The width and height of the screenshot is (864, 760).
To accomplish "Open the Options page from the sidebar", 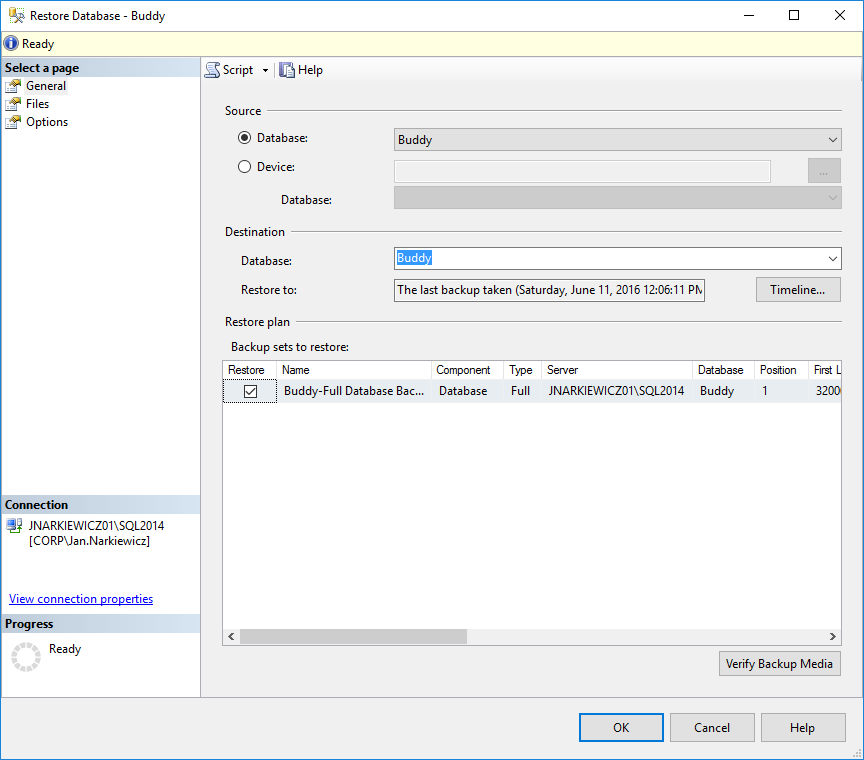I will (x=45, y=121).
